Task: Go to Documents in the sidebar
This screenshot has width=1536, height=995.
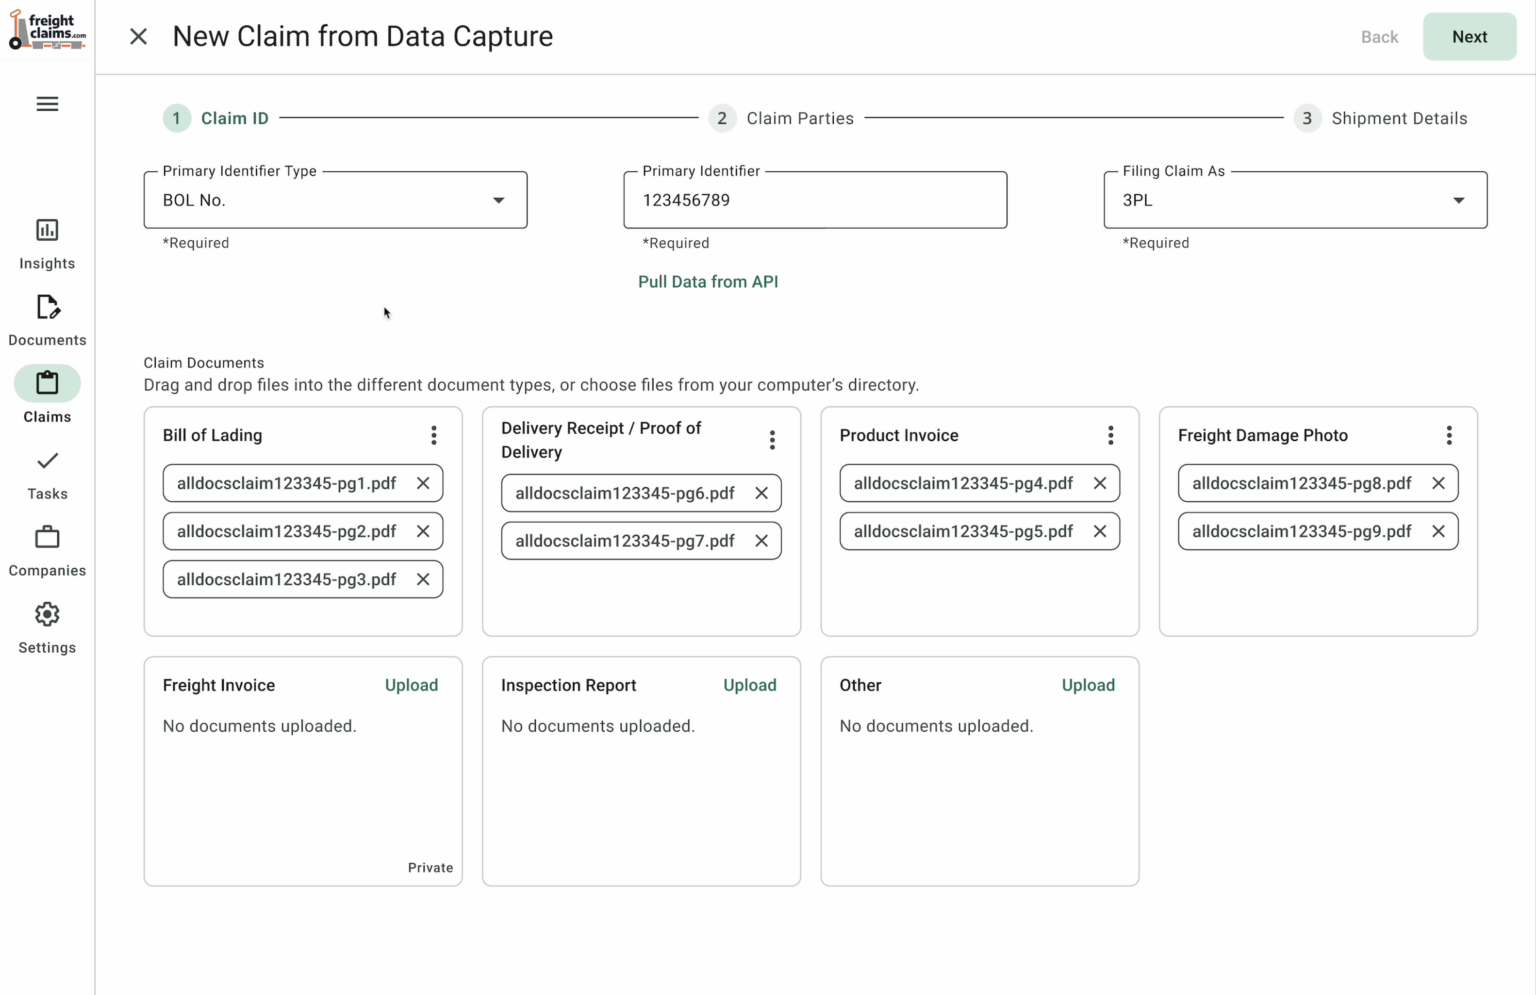Action: pos(47,320)
